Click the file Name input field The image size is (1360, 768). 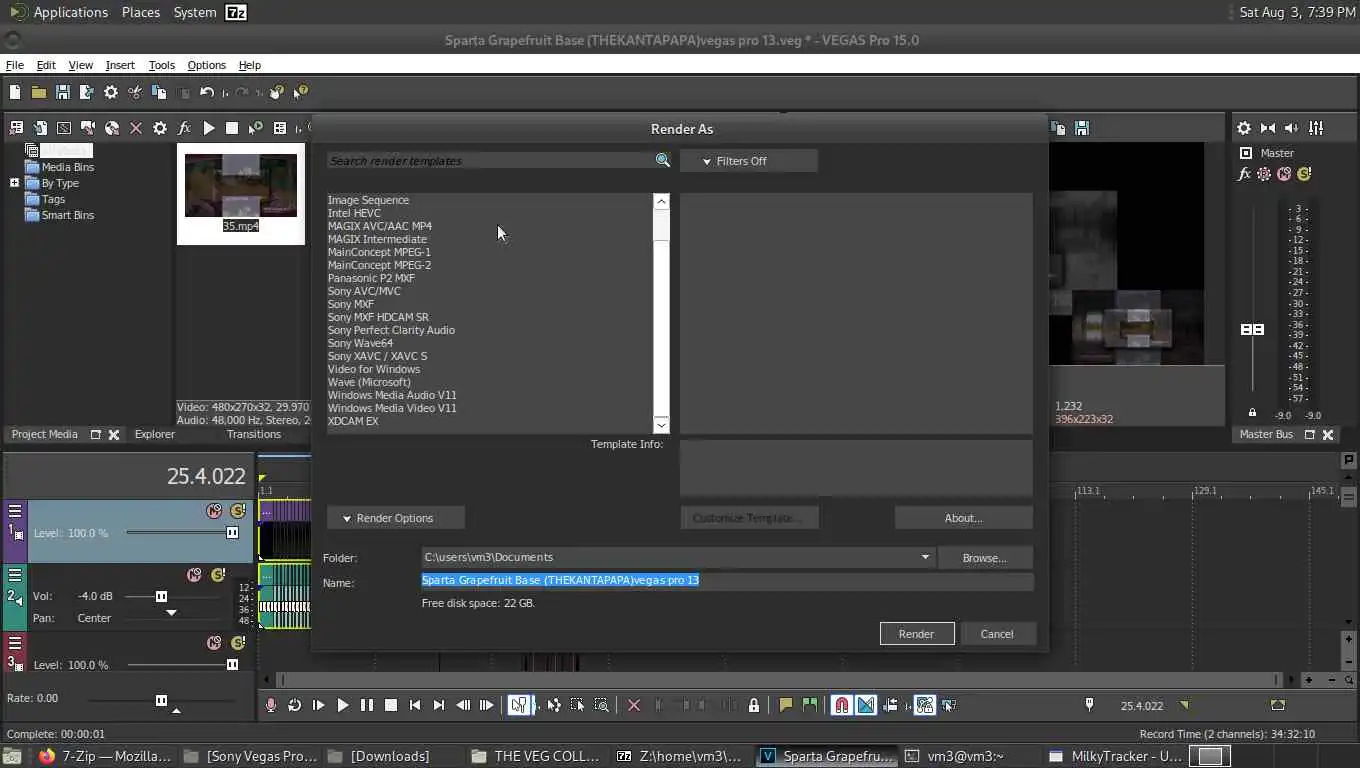[727, 581]
